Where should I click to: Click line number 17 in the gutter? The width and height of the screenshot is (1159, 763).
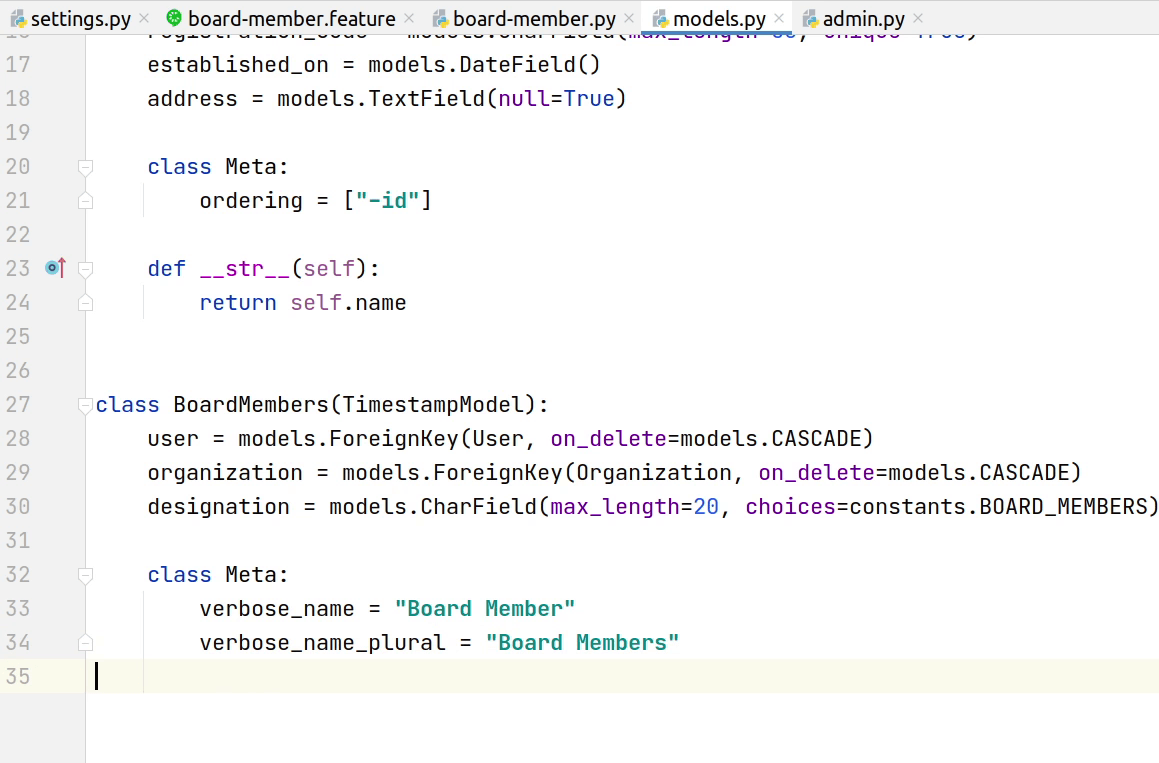(x=18, y=64)
